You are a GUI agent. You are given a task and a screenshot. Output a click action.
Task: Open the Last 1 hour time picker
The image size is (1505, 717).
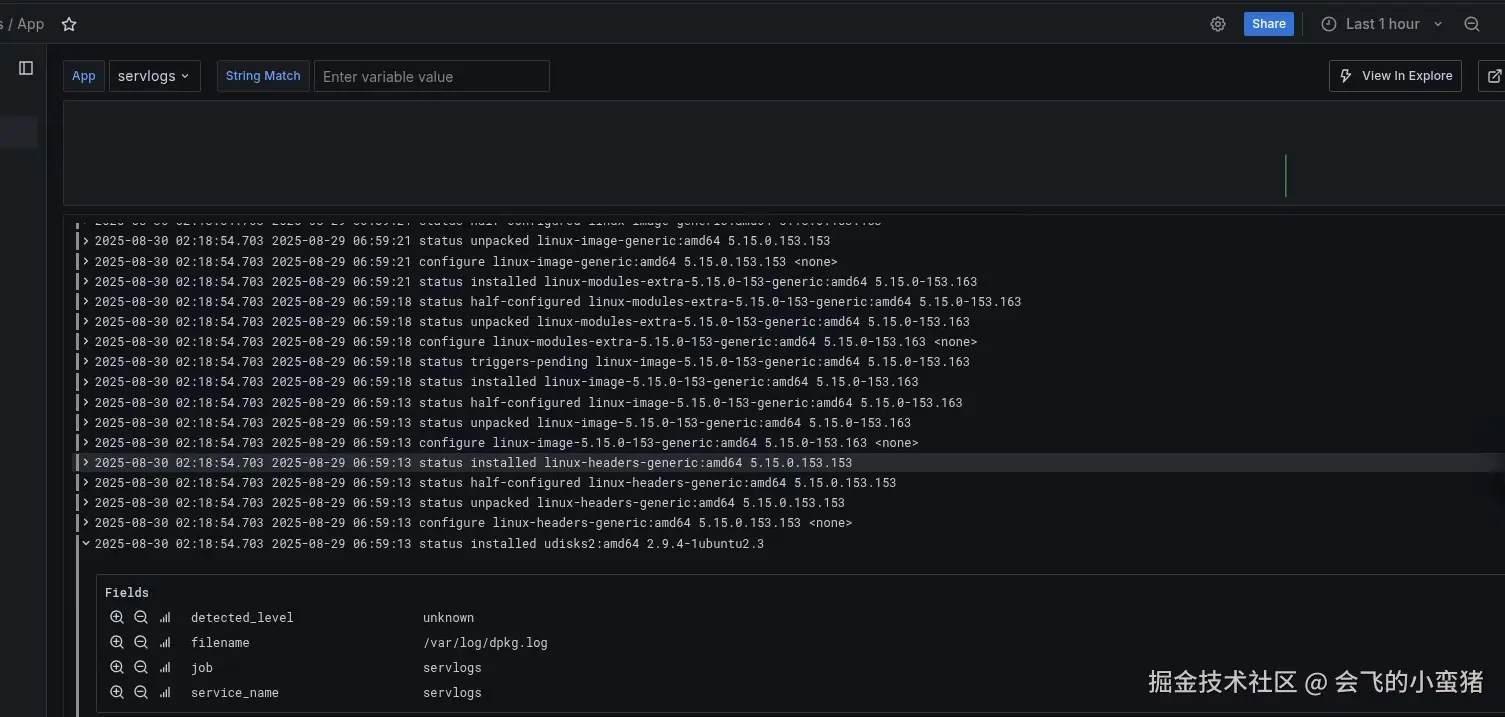coord(1382,24)
